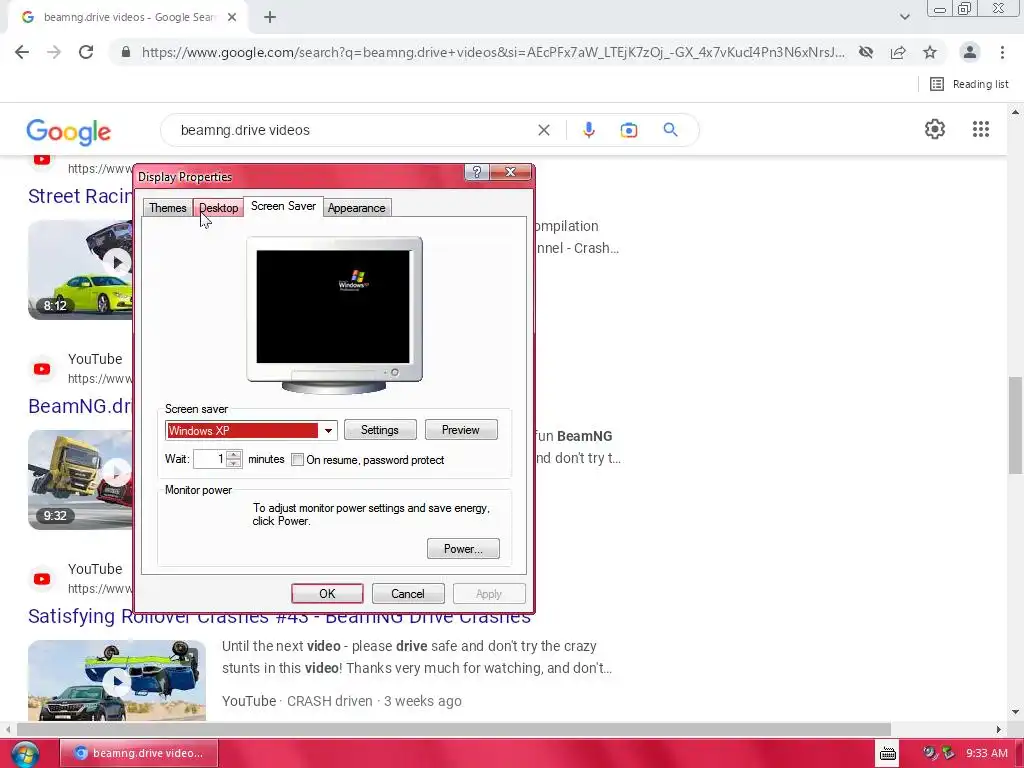The image size is (1024, 768).
Task: Switch to the Desktop tab
Action: (218, 208)
